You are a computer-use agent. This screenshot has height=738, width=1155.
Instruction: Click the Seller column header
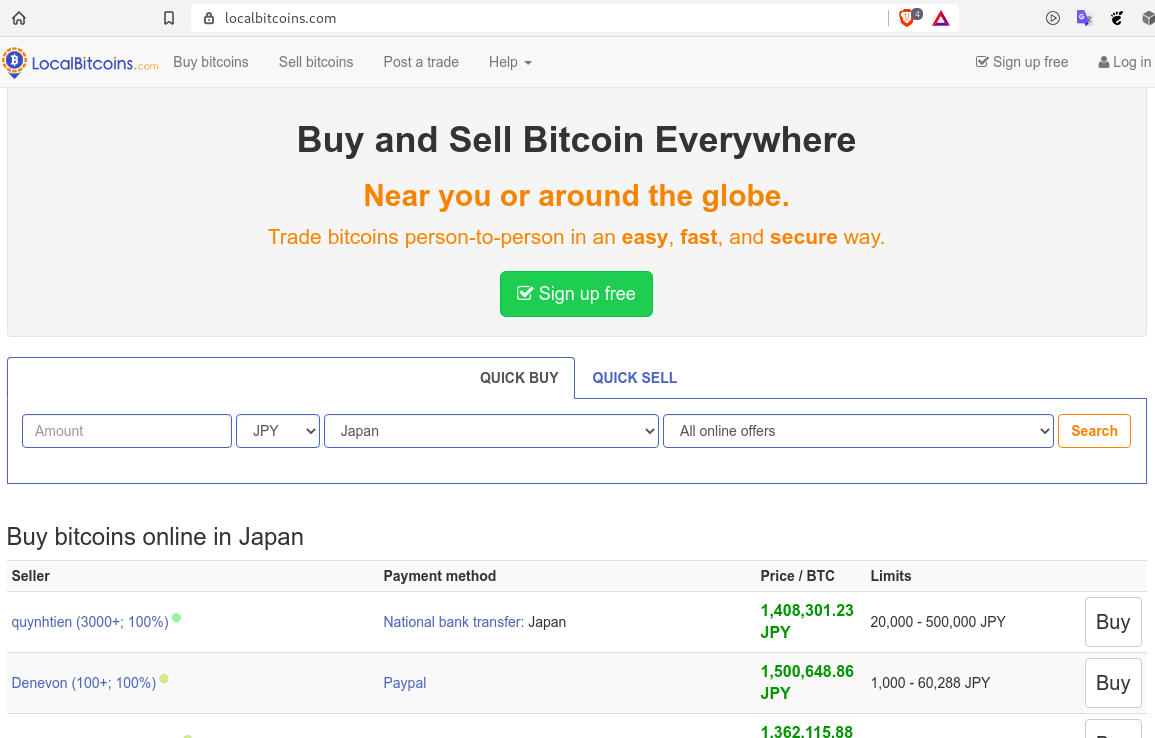pyautogui.click(x=30, y=576)
